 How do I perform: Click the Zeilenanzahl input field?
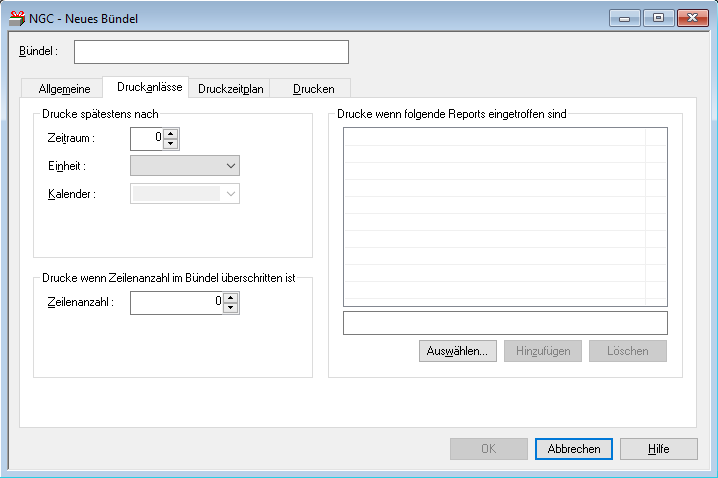[175, 302]
